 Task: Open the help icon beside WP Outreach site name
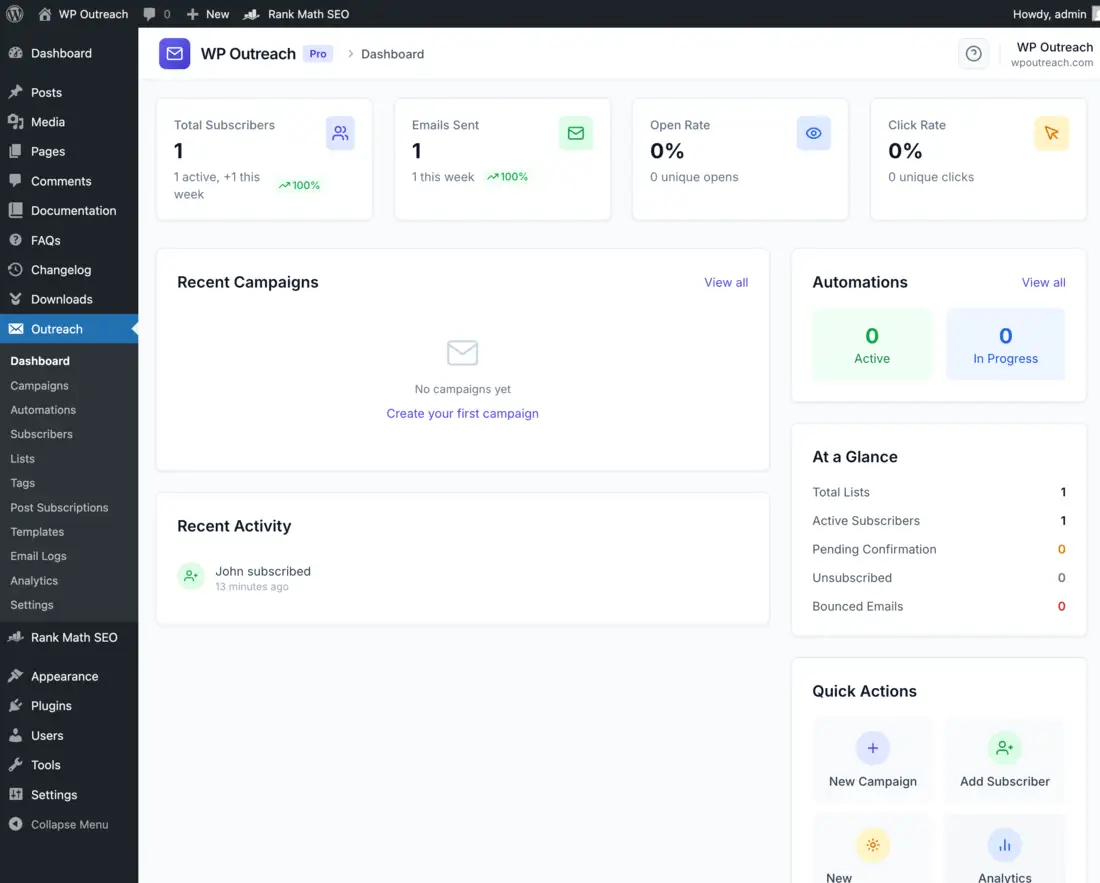[x=974, y=53]
